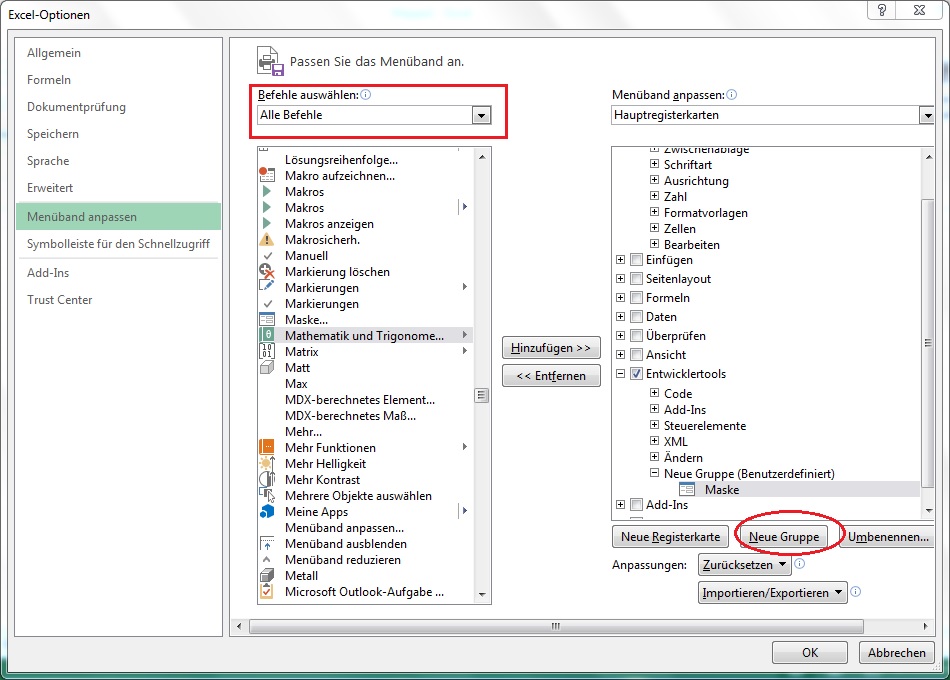950x680 pixels.
Task: Click the Makrosicherh. warning icon
Action: (267, 239)
